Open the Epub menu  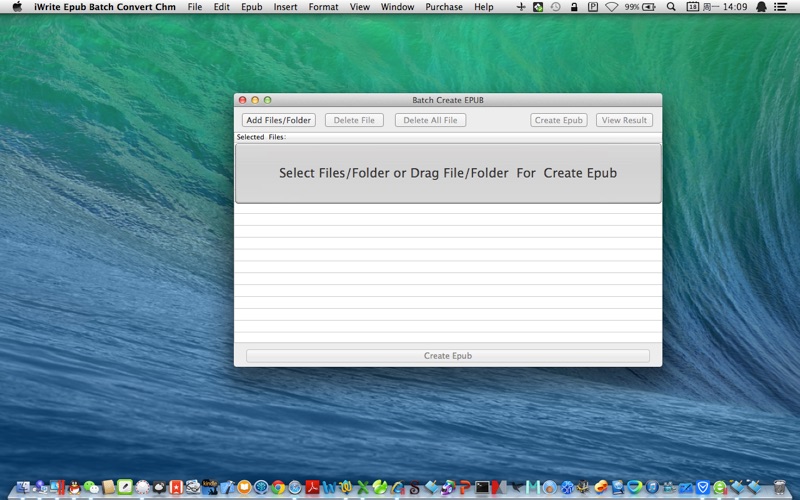point(252,7)
